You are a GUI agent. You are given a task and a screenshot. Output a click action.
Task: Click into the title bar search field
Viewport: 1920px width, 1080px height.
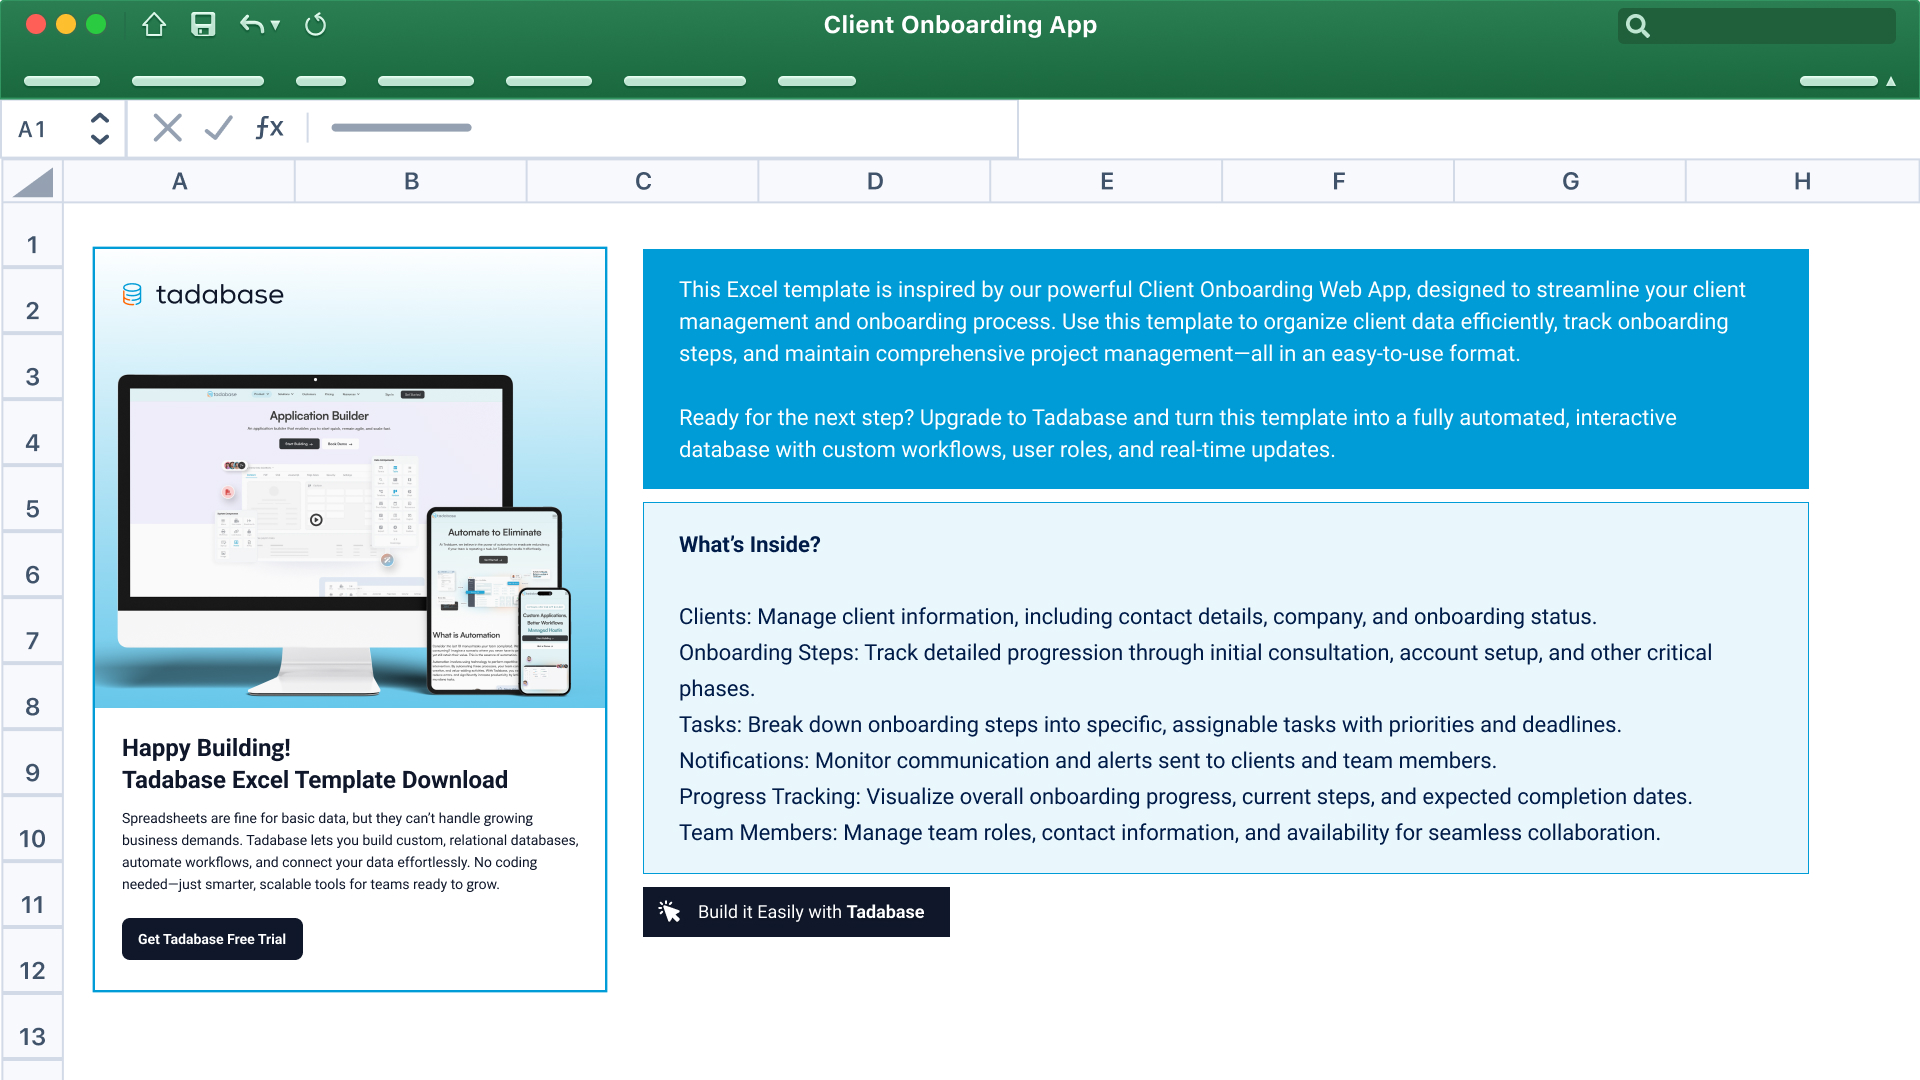[x=1757, y=26]
